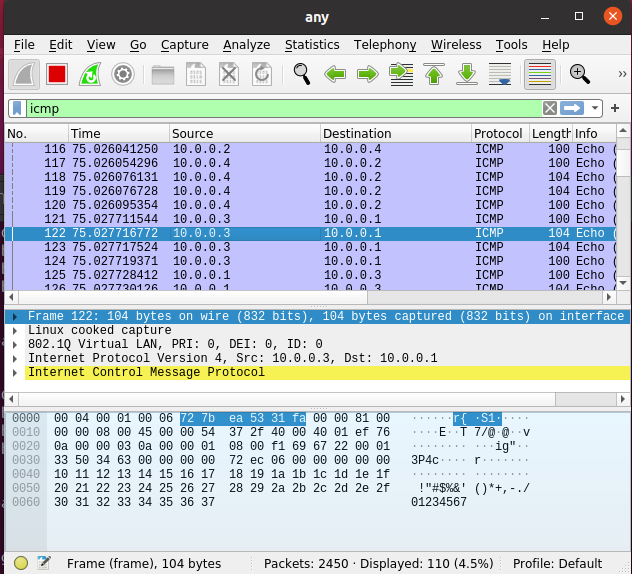Expand the Linux cooked capture section

[14, 330]
